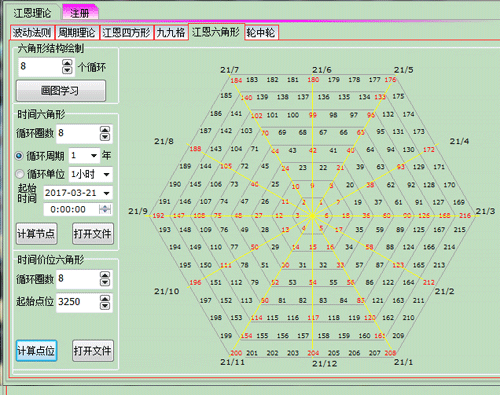Click the red number 192 in hexagon
Screen dimensions: 500x395
pyautogui.click(x=158, y=216)
